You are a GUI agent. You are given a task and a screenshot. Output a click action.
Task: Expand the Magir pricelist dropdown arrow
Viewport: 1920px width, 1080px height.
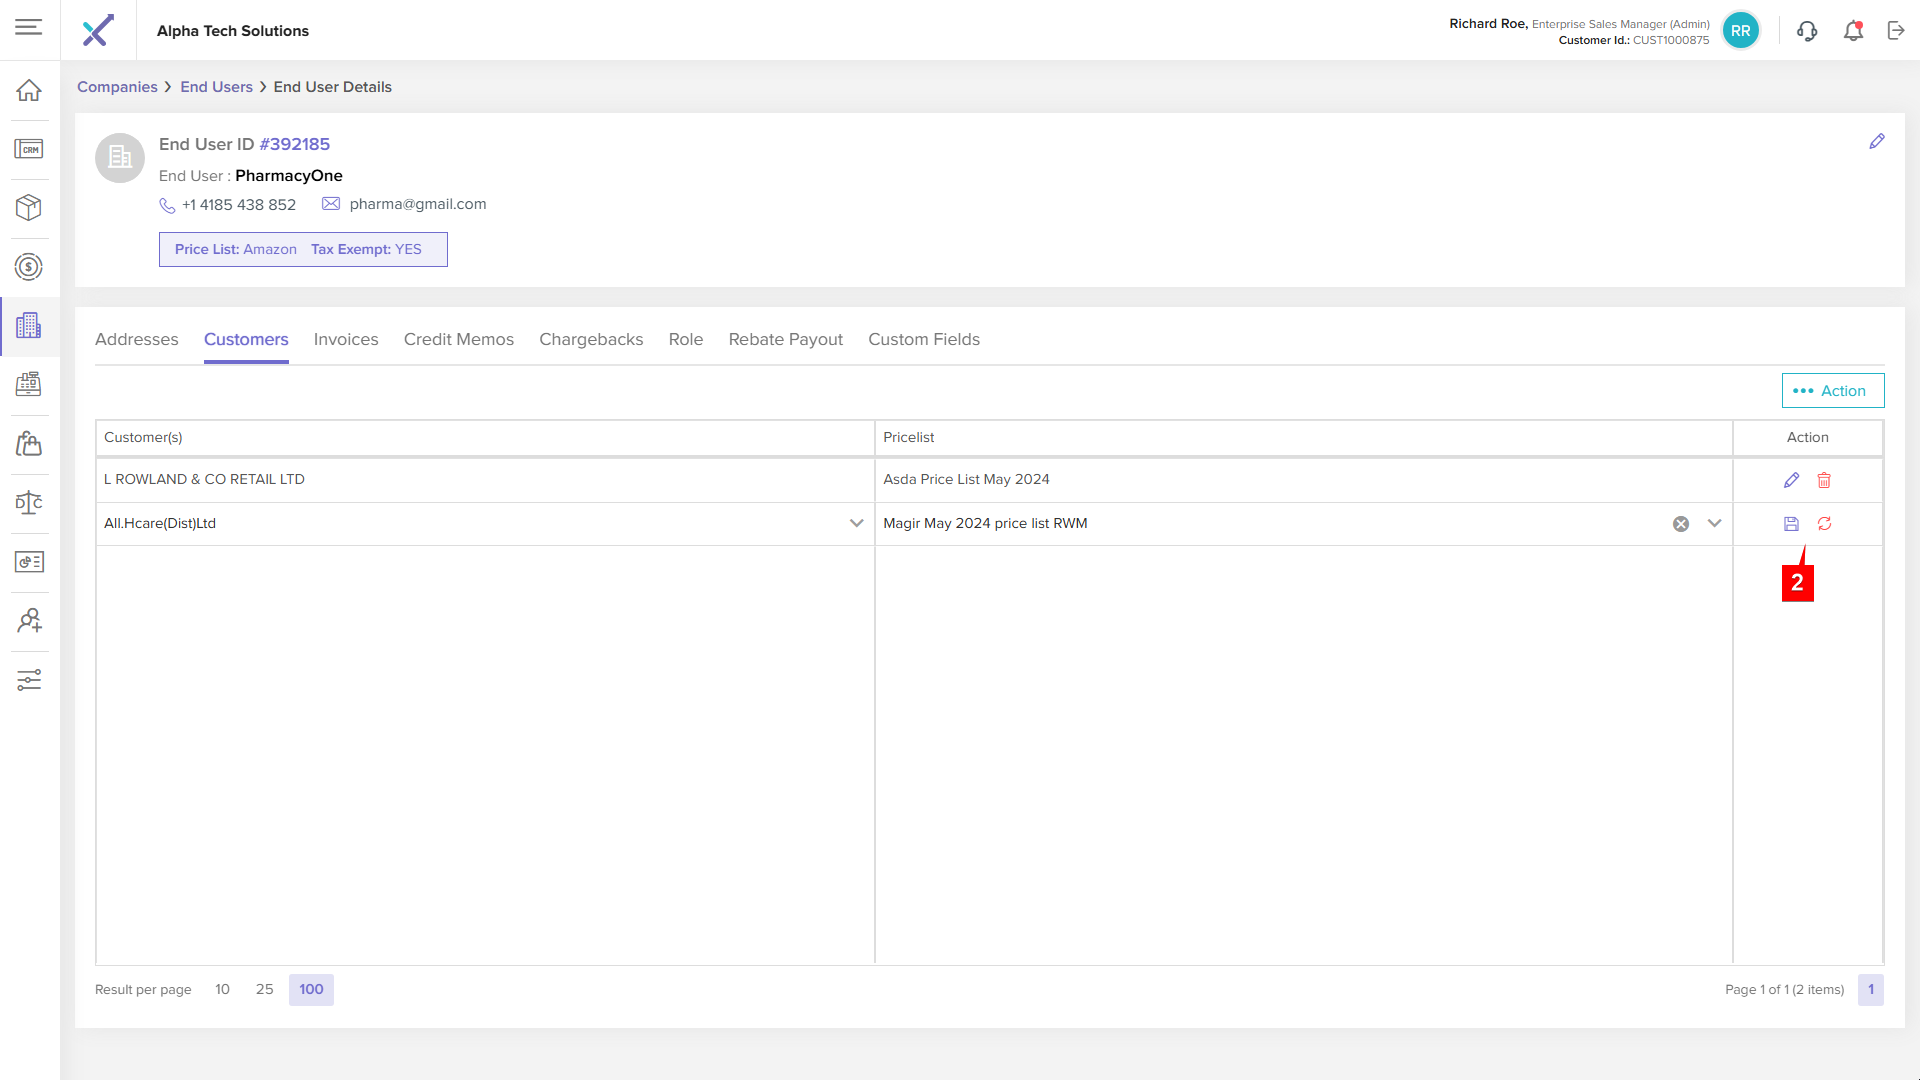[1714, 524]
